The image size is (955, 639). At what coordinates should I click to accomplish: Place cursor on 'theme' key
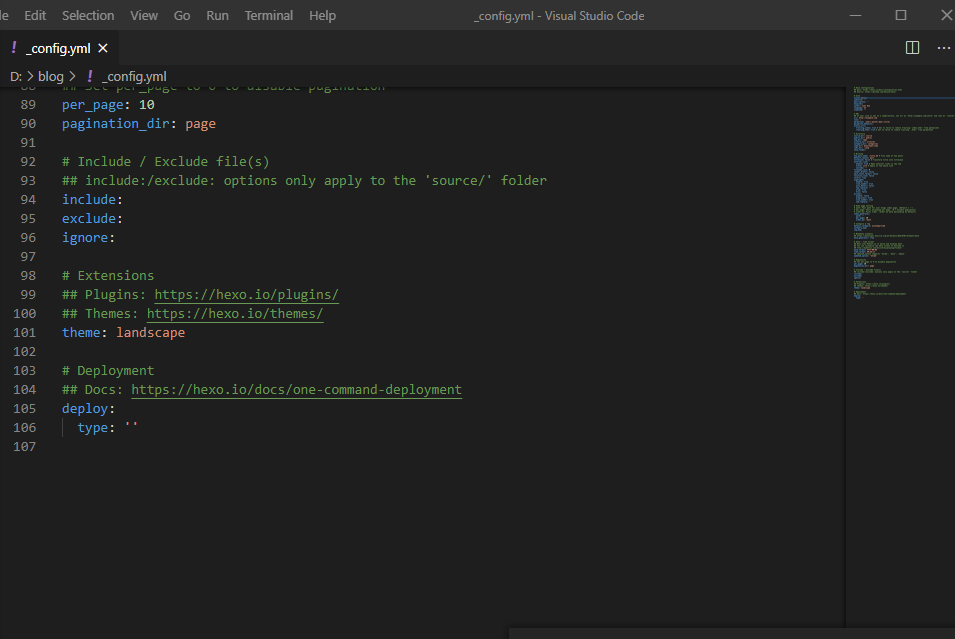(x=81, y=333)
